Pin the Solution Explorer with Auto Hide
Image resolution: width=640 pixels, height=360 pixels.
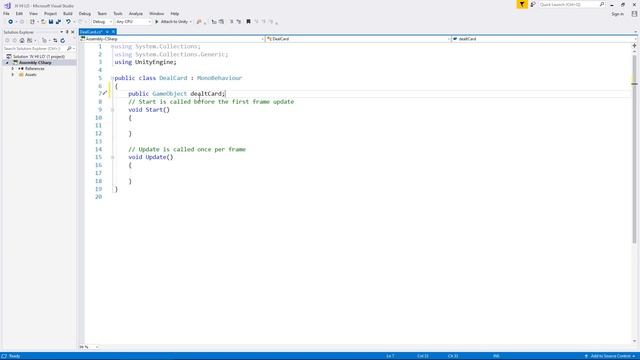67,32
